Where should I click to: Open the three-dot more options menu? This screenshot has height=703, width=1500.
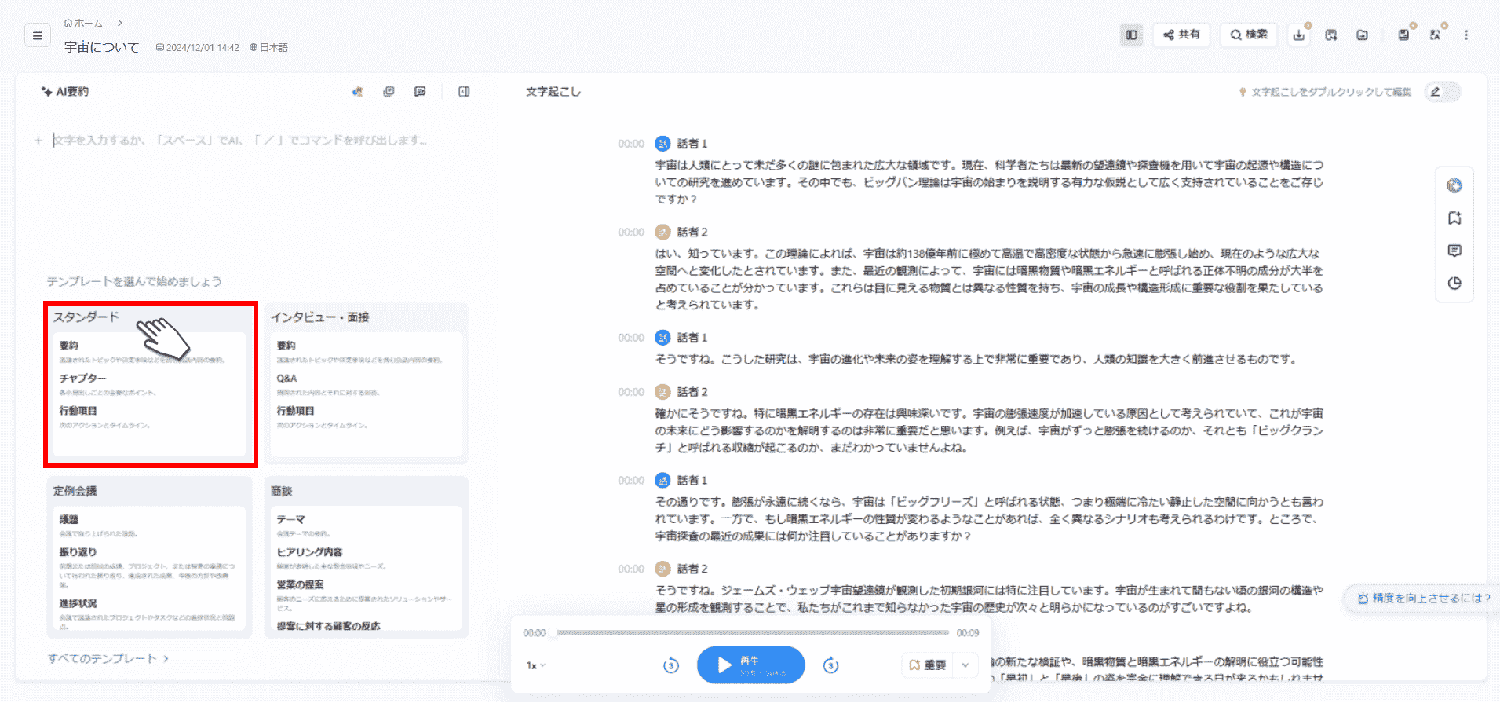pos(1467,35)
